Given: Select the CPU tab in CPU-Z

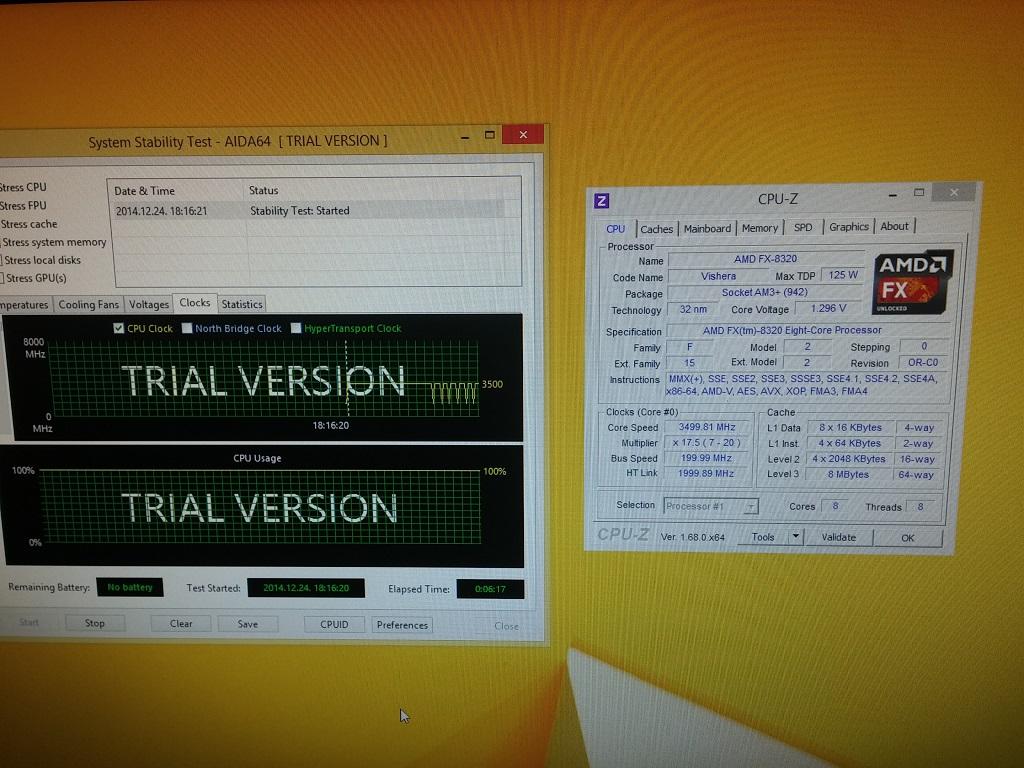Looking at the screenshot, I should 615,229.
